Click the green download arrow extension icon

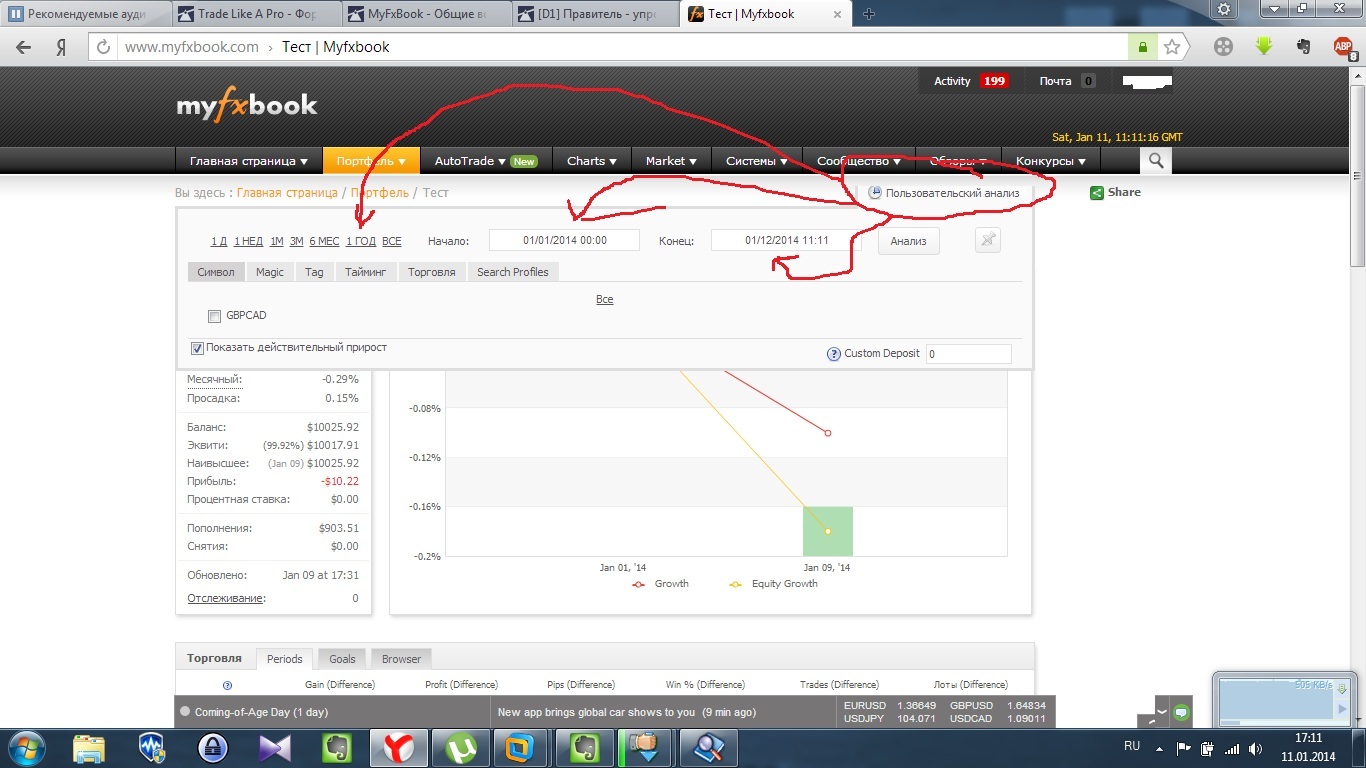point(1264,46)
